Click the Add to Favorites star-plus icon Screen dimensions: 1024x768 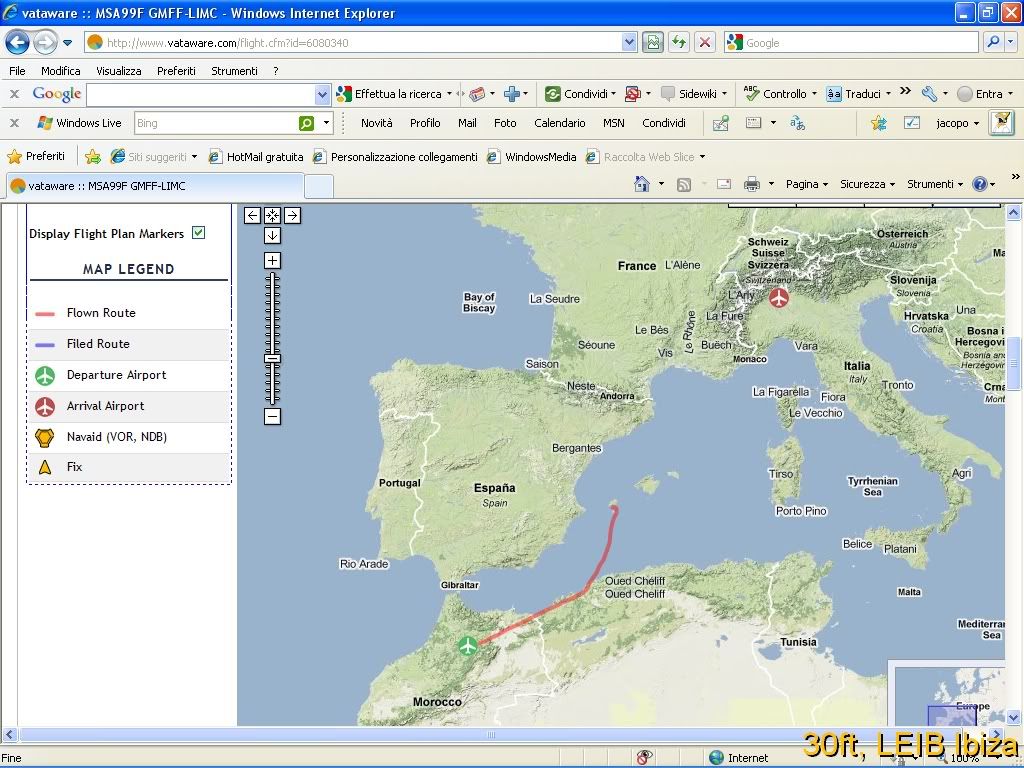click(x=93, y=157)
